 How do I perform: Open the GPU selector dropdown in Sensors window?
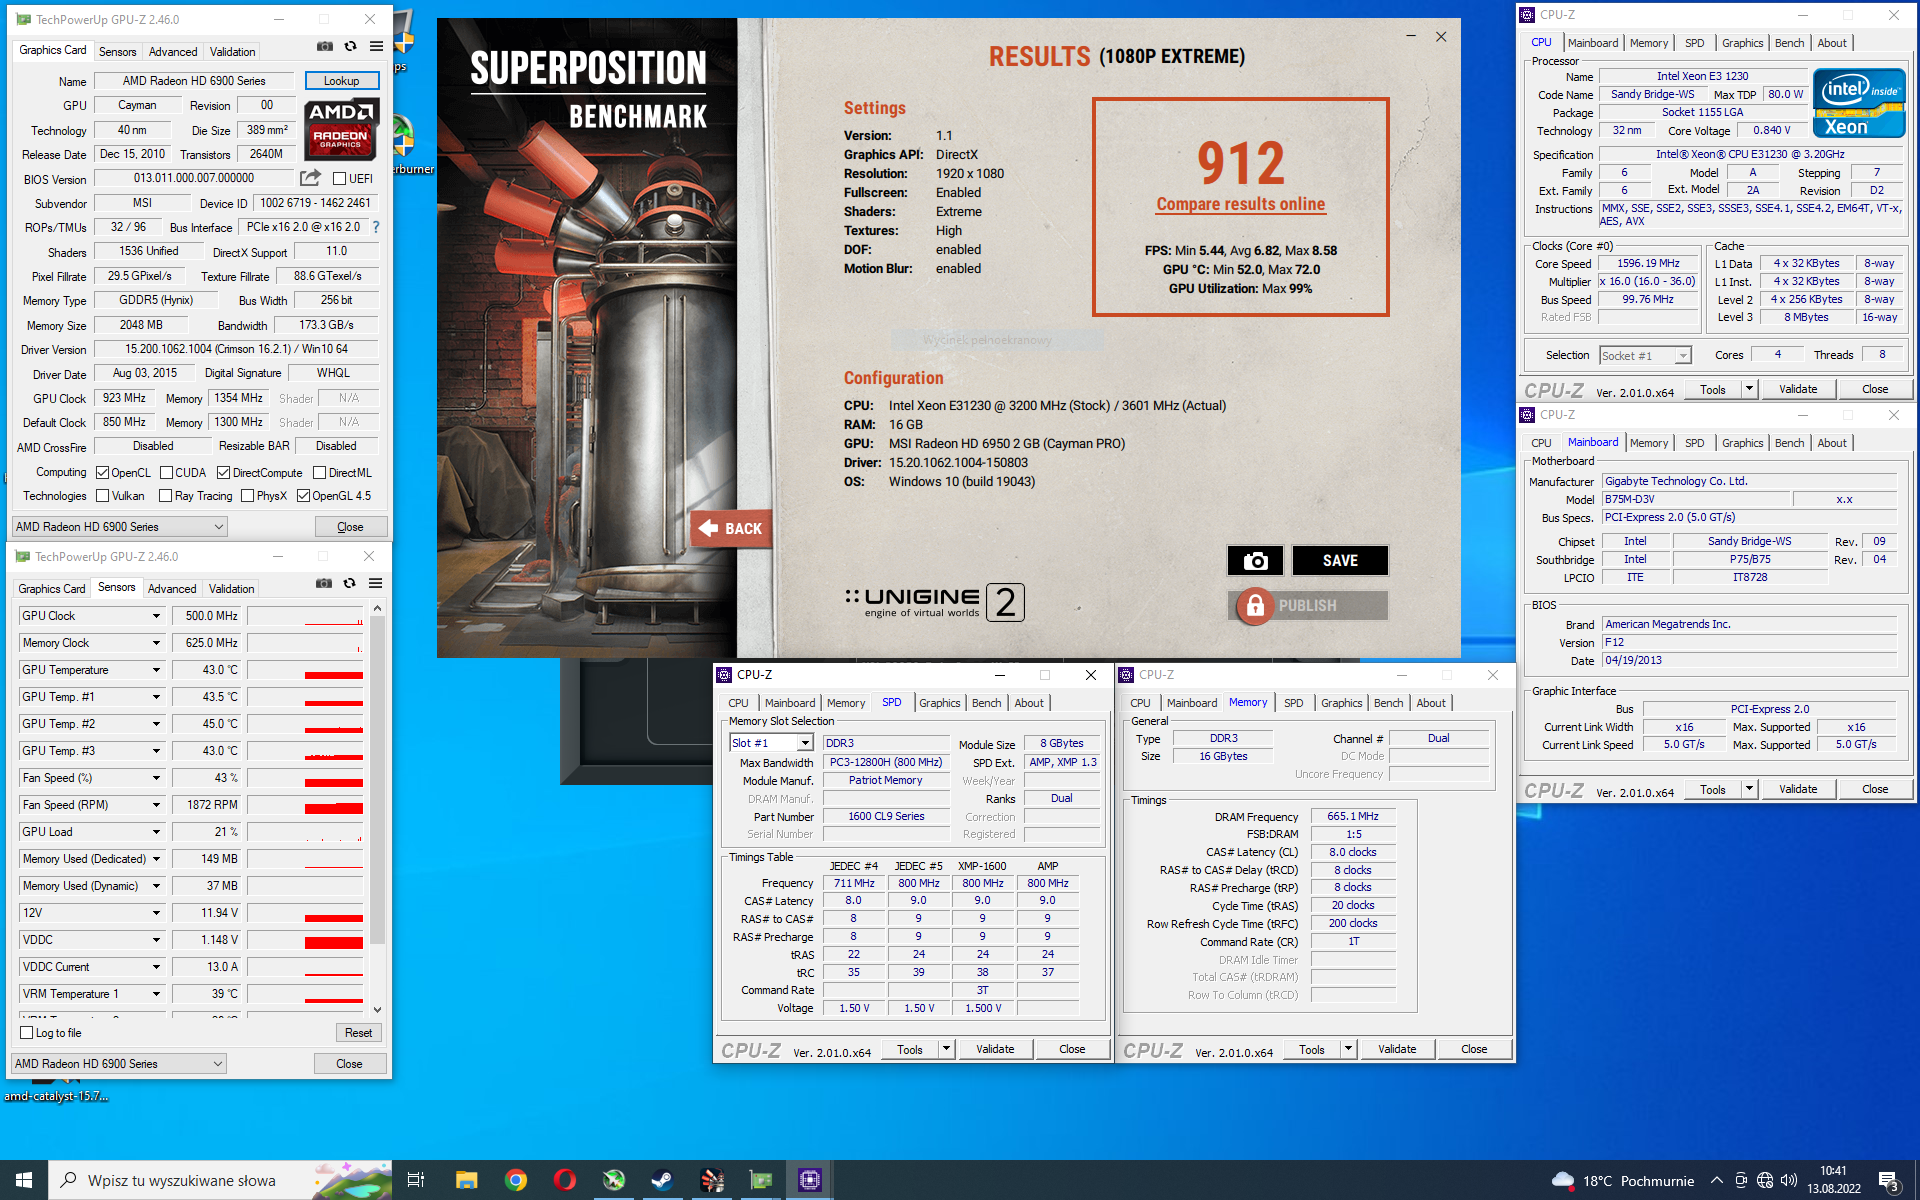pos(119,1064)
